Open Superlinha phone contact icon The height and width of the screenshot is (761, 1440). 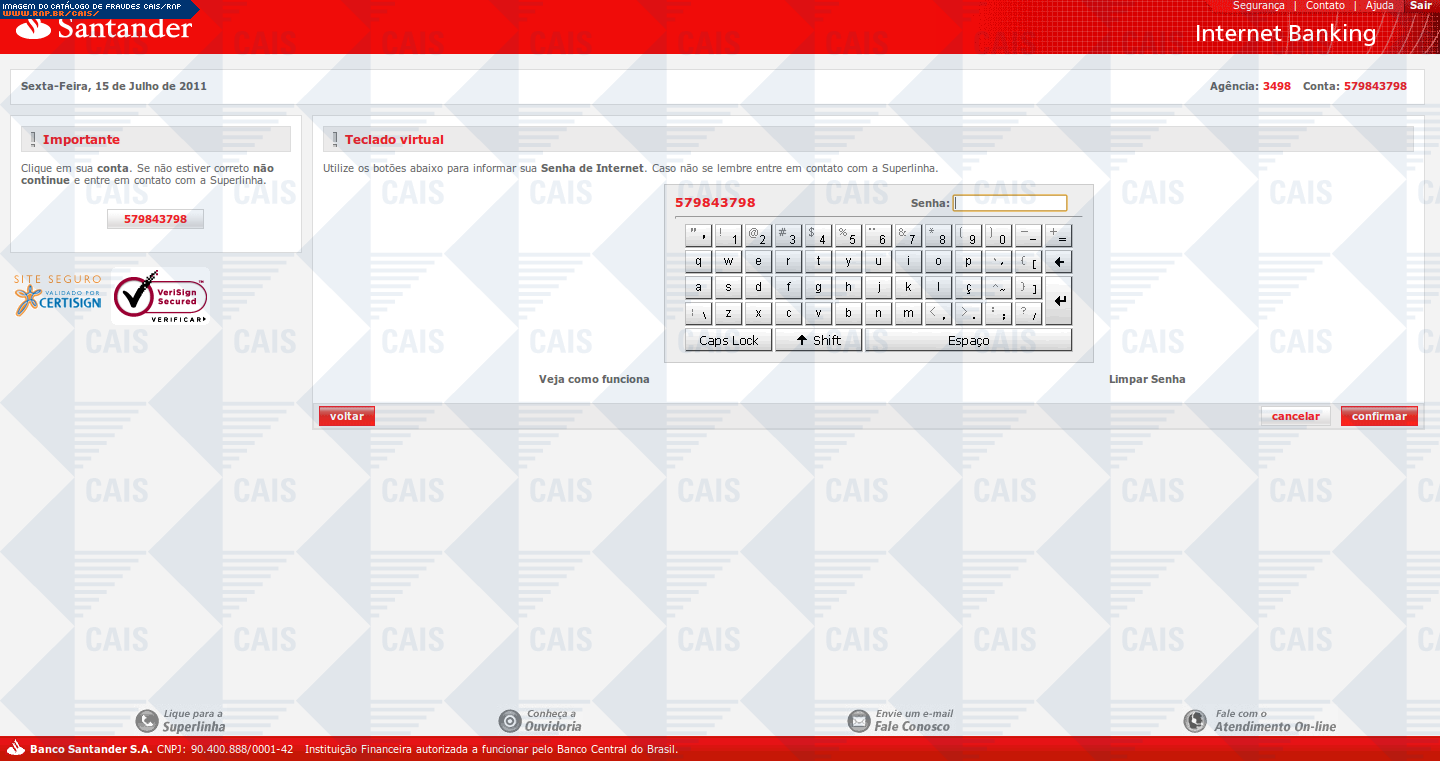click(x=149, y=720)
